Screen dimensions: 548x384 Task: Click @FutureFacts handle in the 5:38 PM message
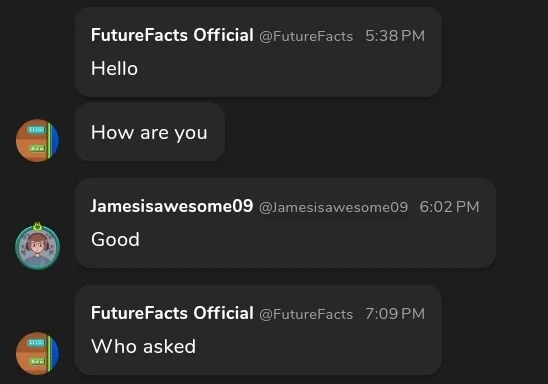click(x=306, y=36)
